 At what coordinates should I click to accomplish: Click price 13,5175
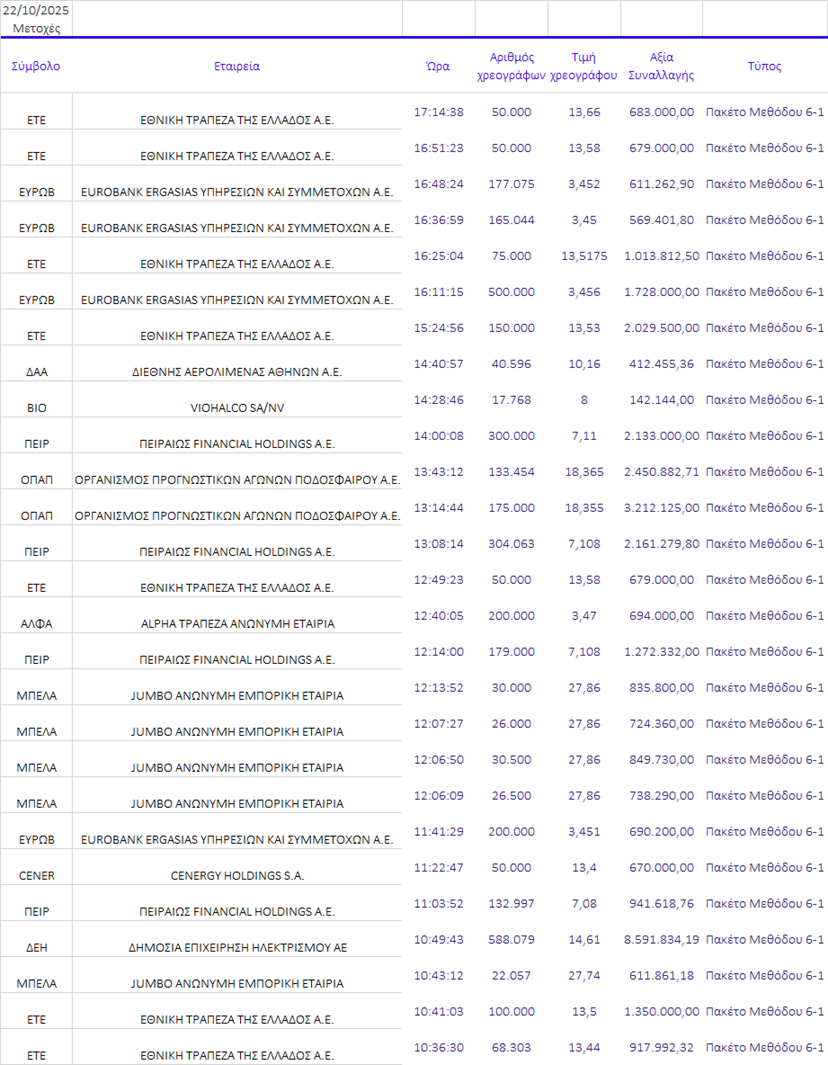point(584,256)
